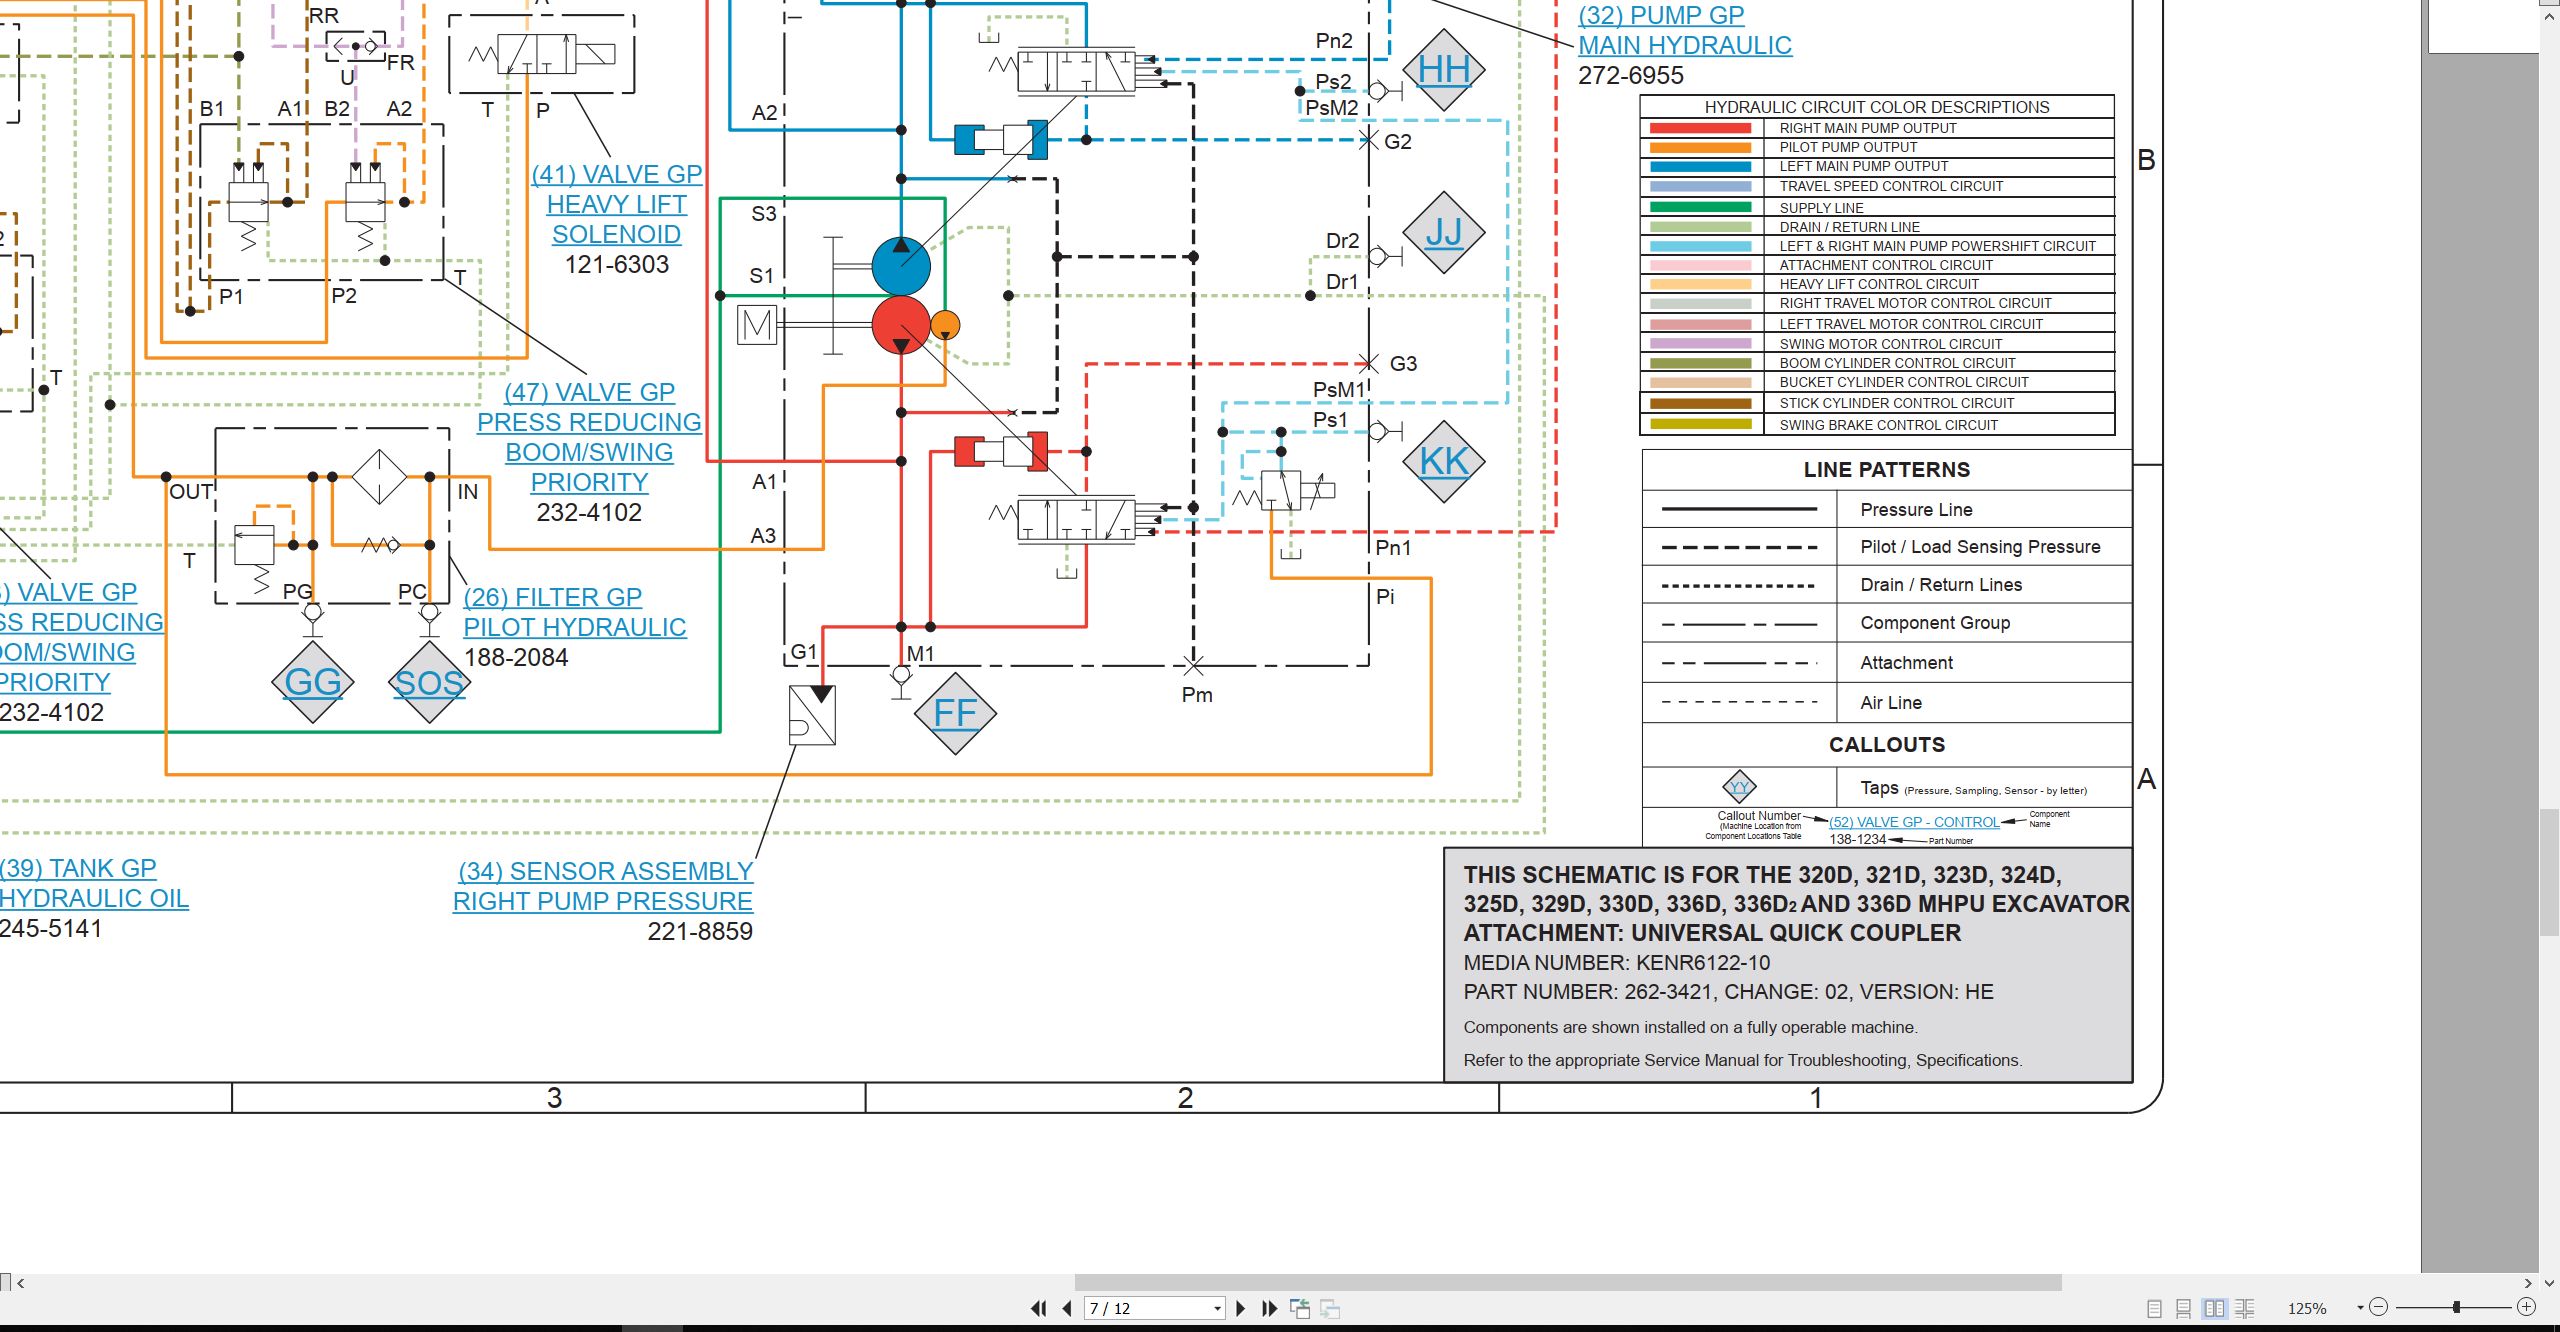Click the part number 188-2084
The width and height of the screenshot is (2560, 1332).
click(516, 657)
